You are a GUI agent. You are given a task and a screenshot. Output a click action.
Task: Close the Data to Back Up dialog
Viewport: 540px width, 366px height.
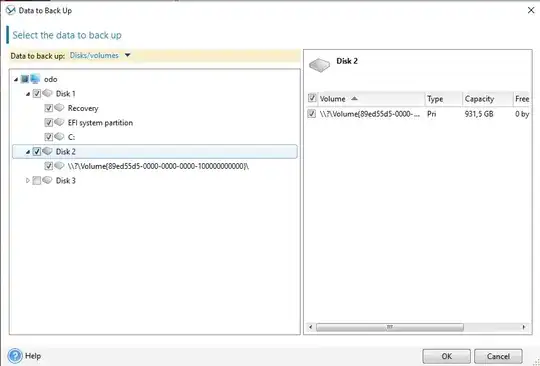[x=531, y=10]
